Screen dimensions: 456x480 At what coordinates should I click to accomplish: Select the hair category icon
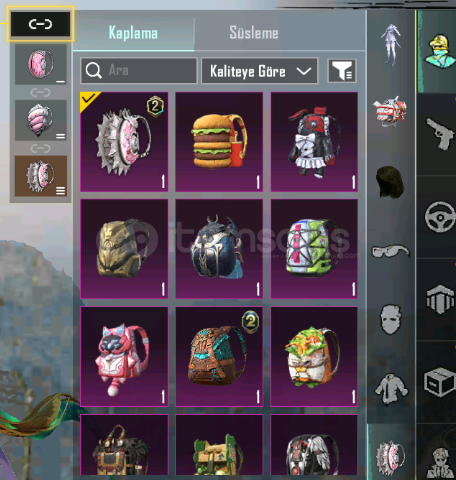point(390,182)
